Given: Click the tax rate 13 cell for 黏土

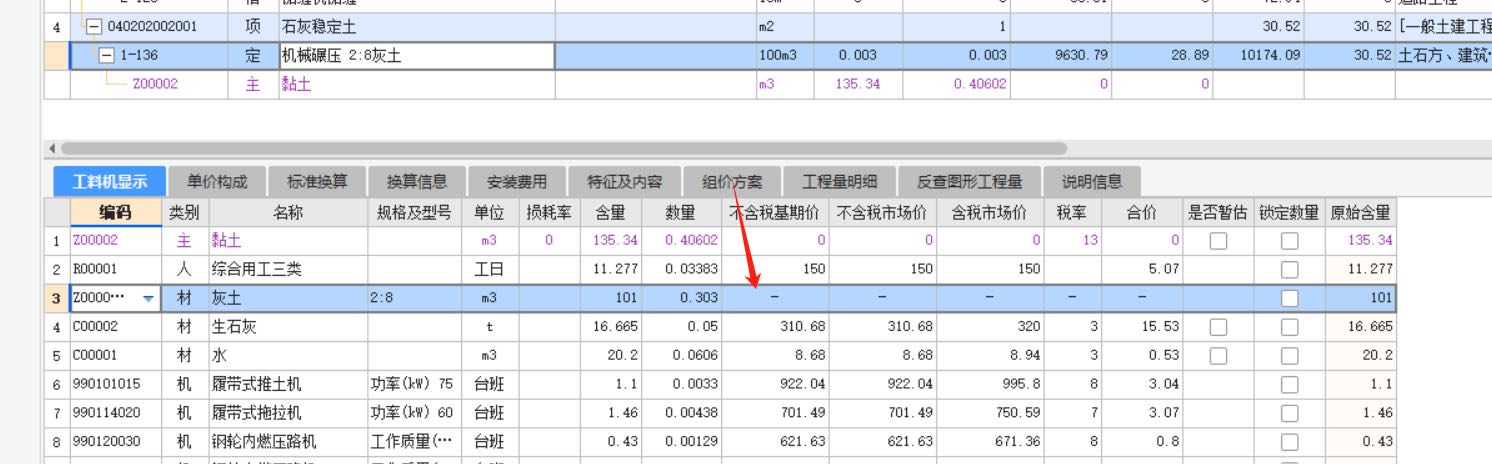Looking at the screenshot, I should click(x=1072, y=241).
